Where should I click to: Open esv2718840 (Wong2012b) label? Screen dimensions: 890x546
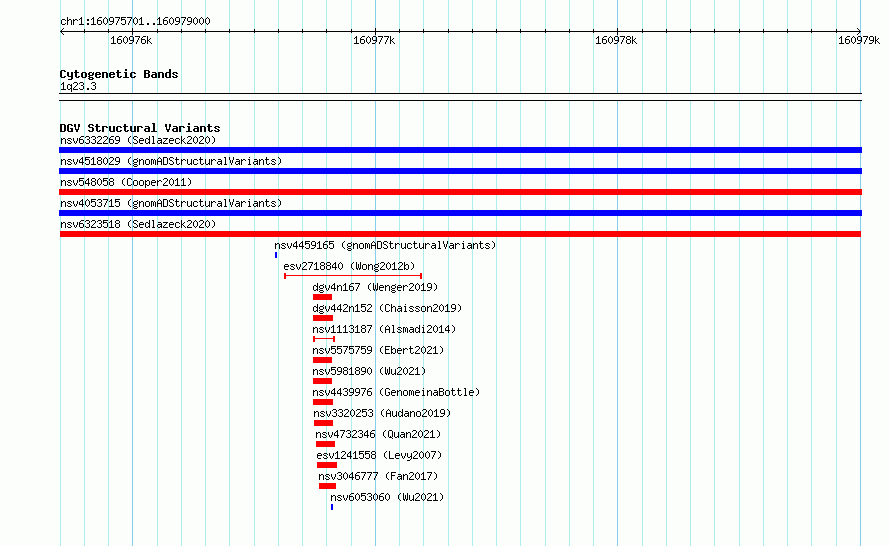349,266
